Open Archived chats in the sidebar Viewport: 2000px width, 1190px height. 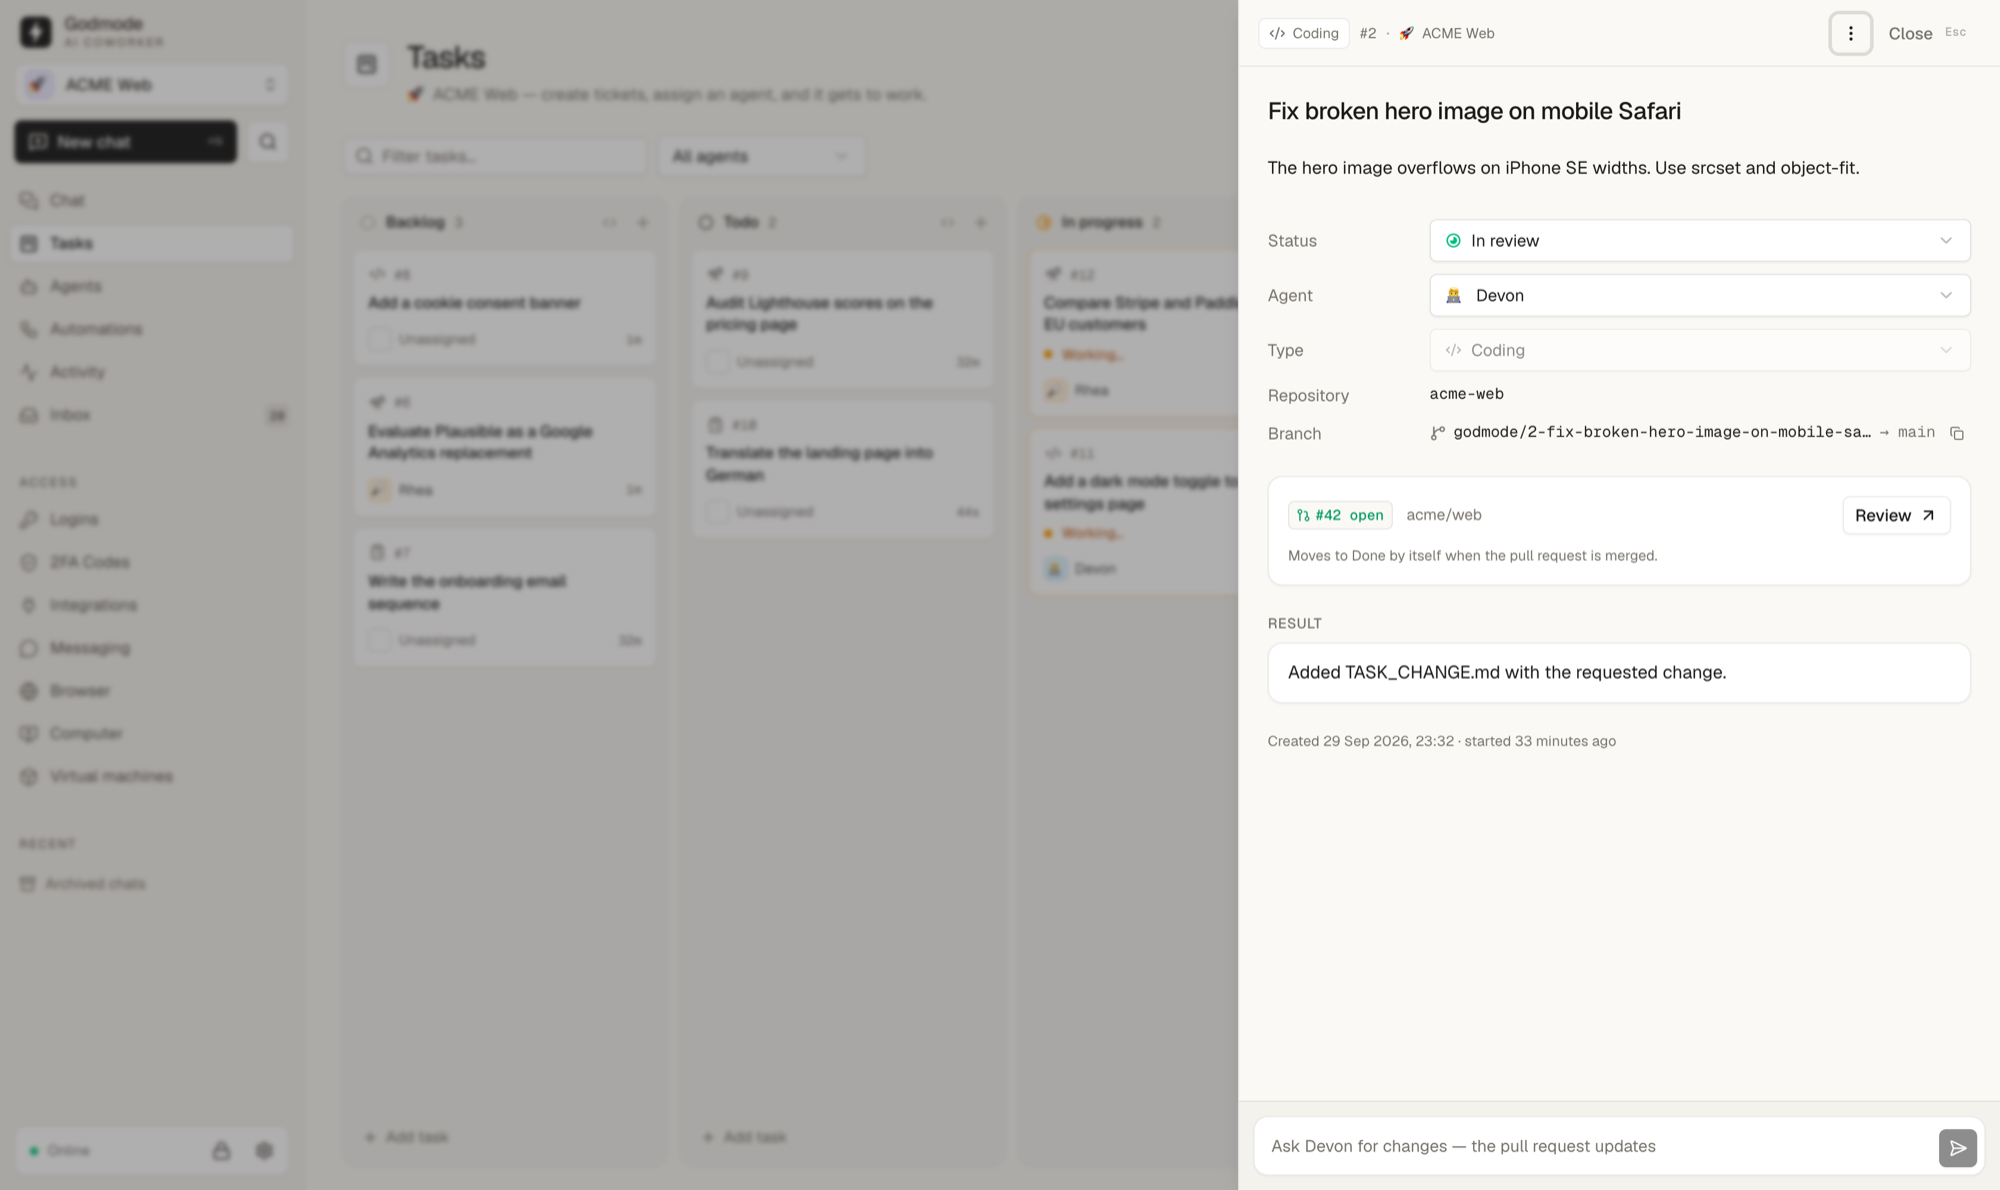pyautogui.click(x=152, y=883)
